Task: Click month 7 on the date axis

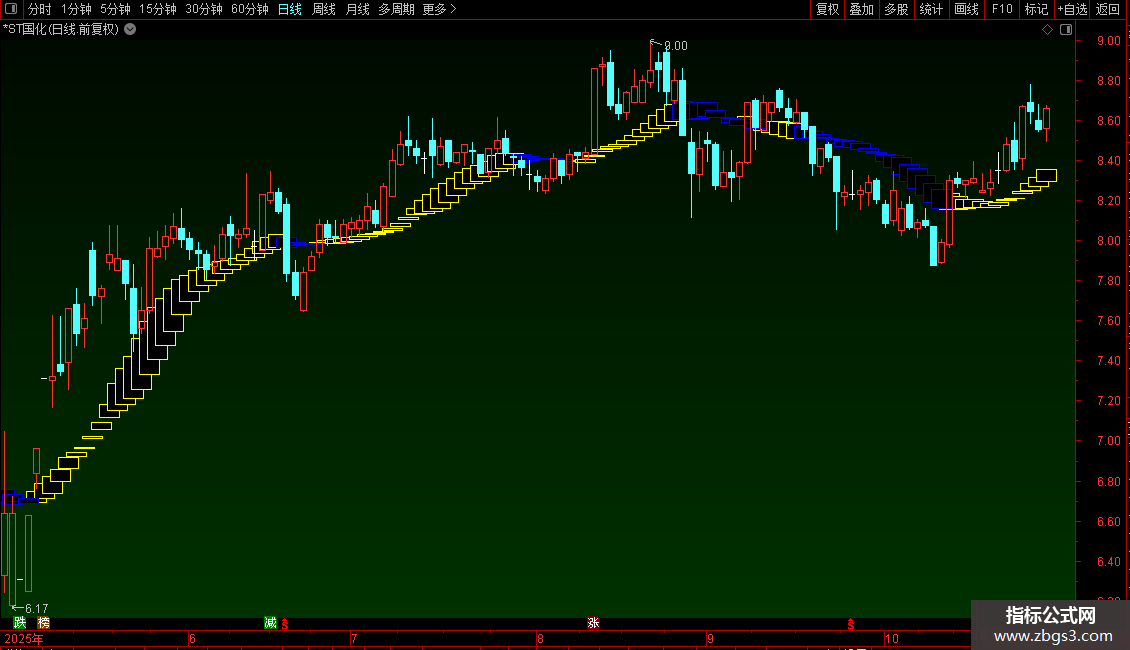Action: pos(354,638)
